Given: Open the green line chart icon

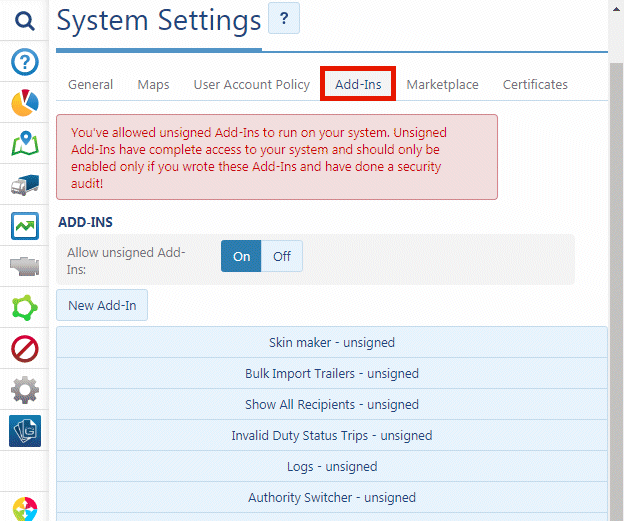Looking at the screenshot, I should [x=25, y=226].
